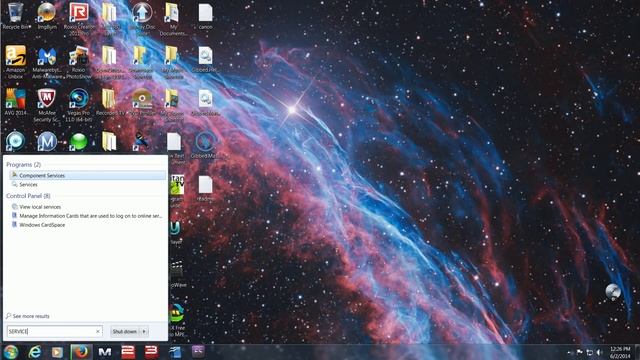Open the ImgBurn desktop shortcut
Screen dimensions: 640x360
click(x=47, y=16)
